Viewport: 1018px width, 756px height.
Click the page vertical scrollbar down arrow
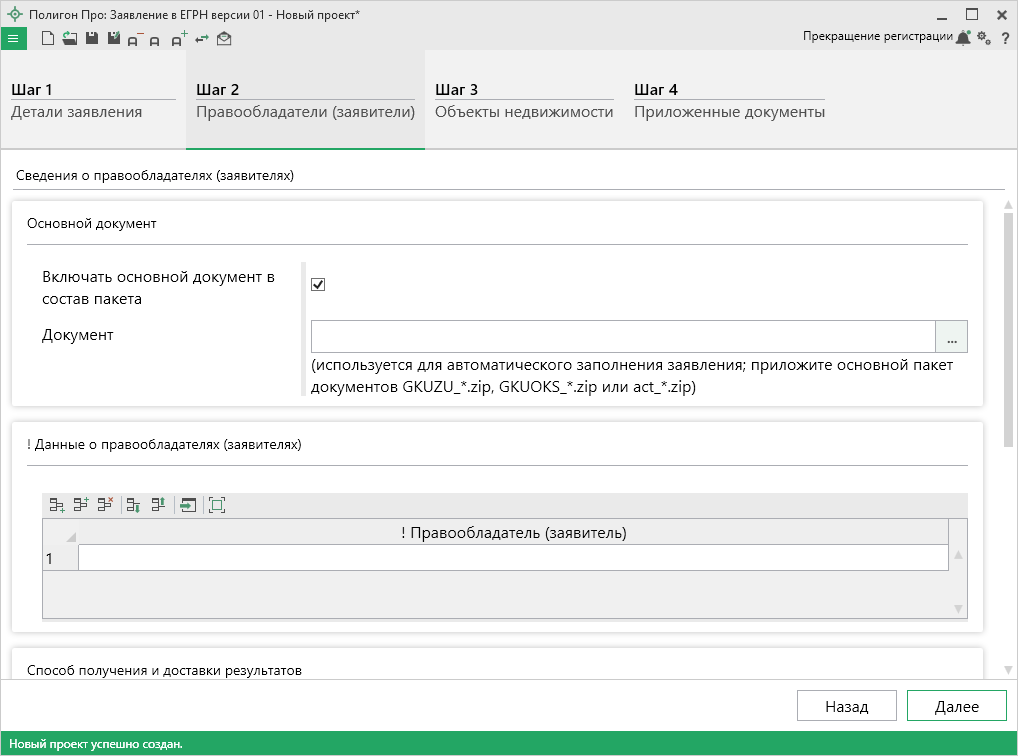[x=1008, y=668]
